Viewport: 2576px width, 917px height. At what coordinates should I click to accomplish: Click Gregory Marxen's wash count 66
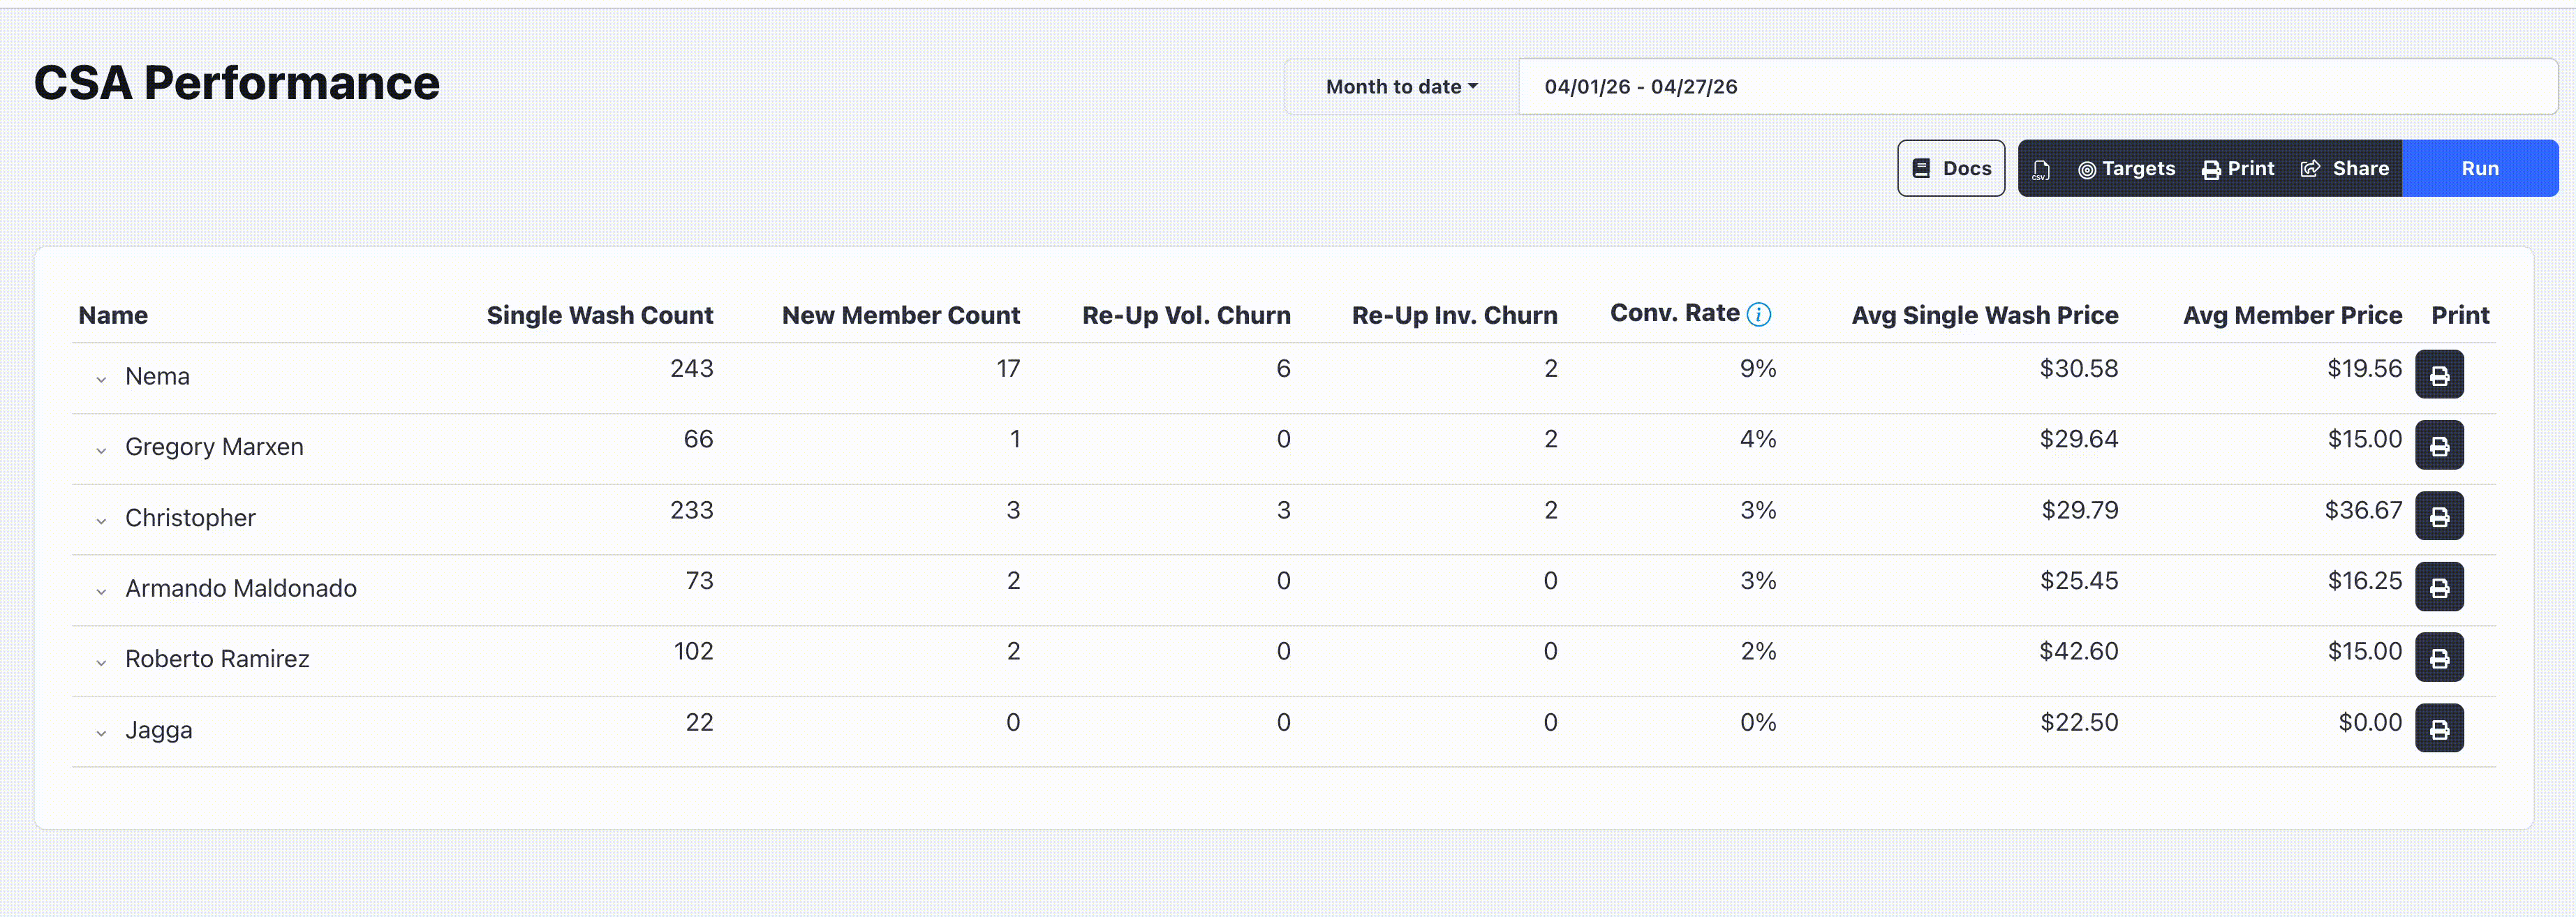698,439
